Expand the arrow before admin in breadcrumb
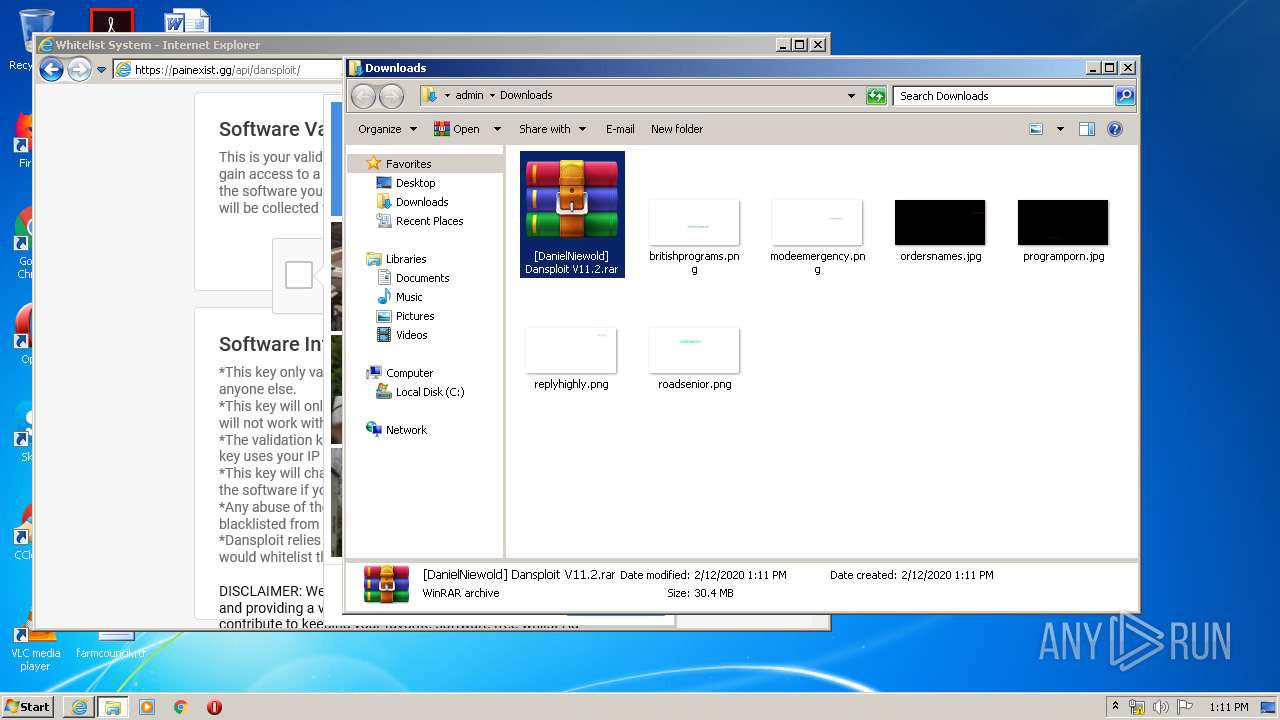1280x720 pixels. (x=447, y=96)
